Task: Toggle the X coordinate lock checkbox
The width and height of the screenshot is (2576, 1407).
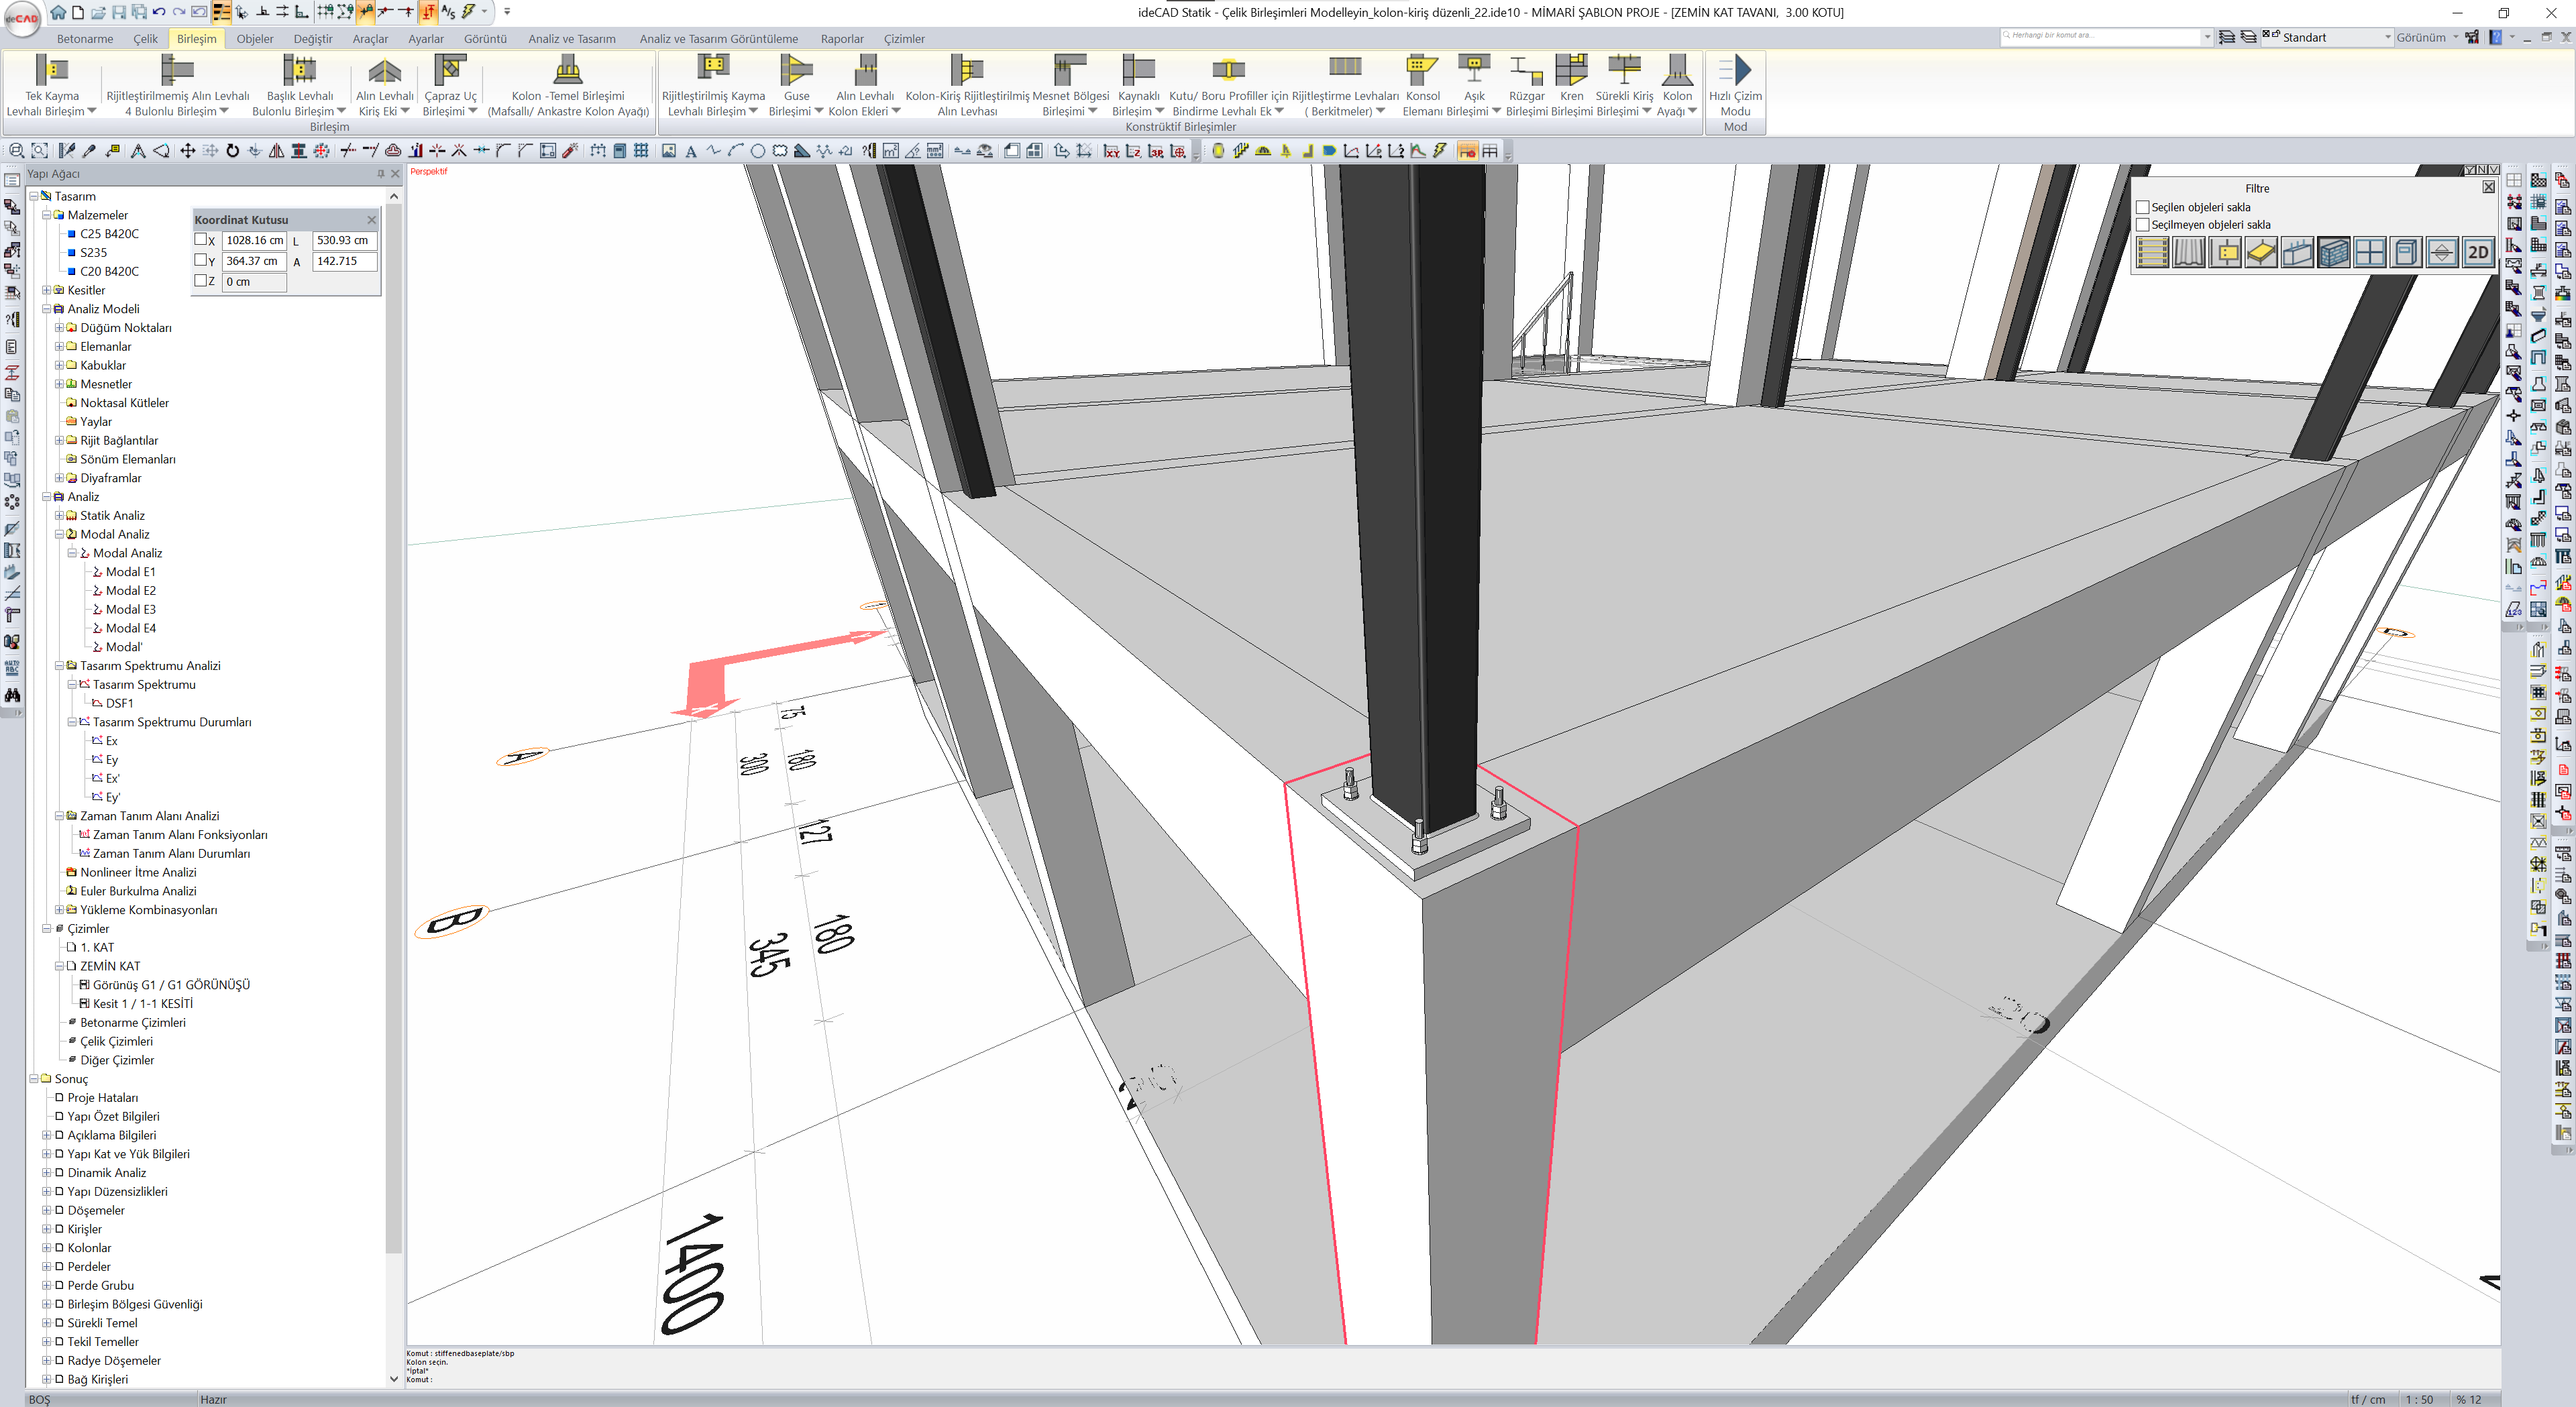Action: click(200, 240)
